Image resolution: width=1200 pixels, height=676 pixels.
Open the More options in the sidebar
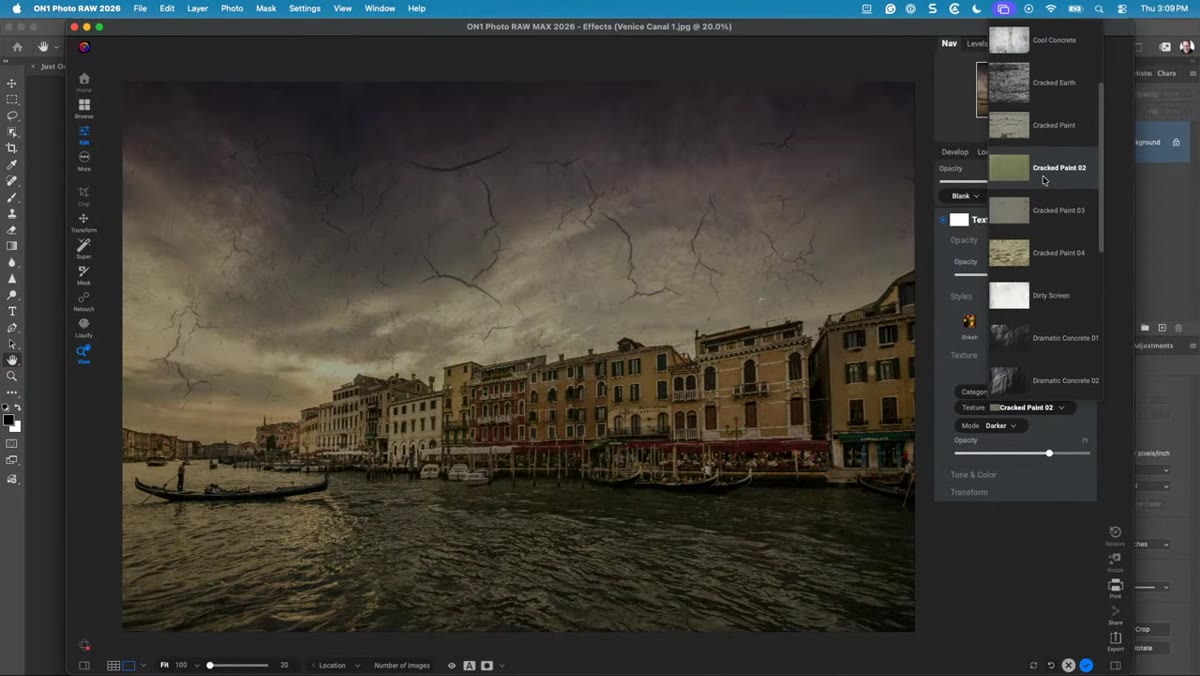tap(84, 161)
